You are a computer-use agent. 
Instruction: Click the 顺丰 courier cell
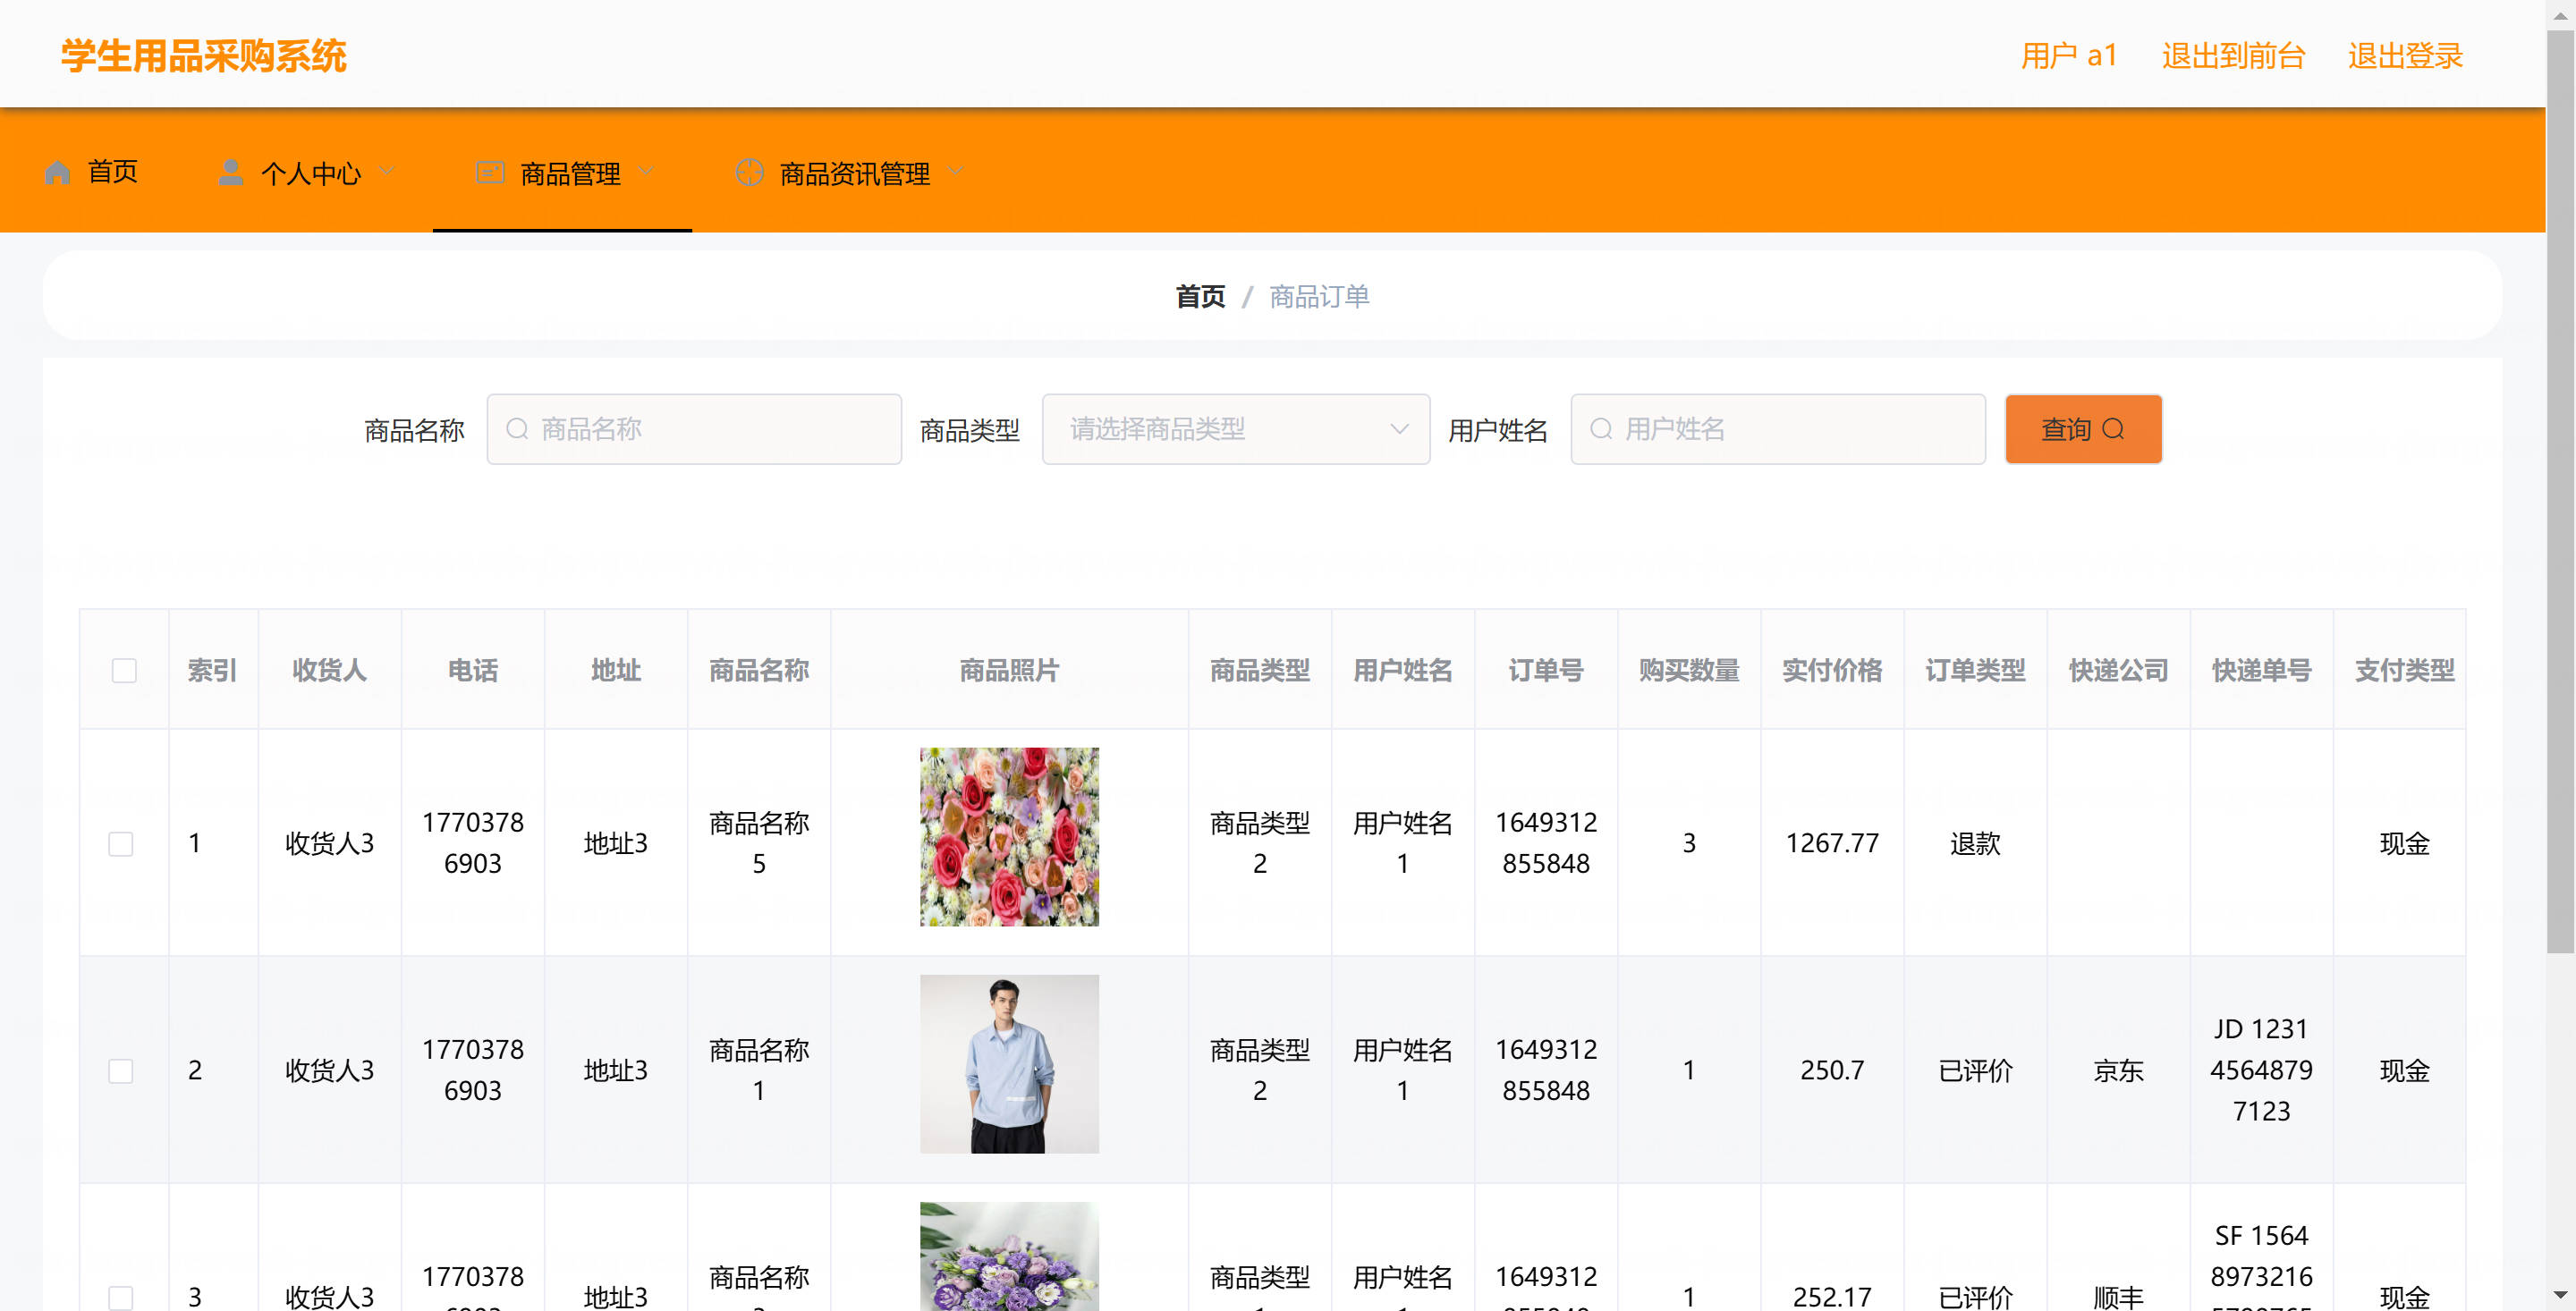click(x=2118, y=1297)
